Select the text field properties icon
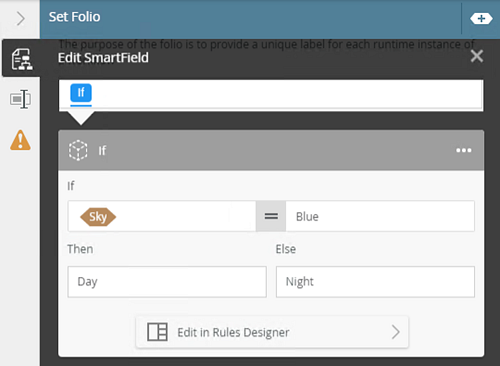This screenshot has height=366, width=500. [x=20, y=99]
